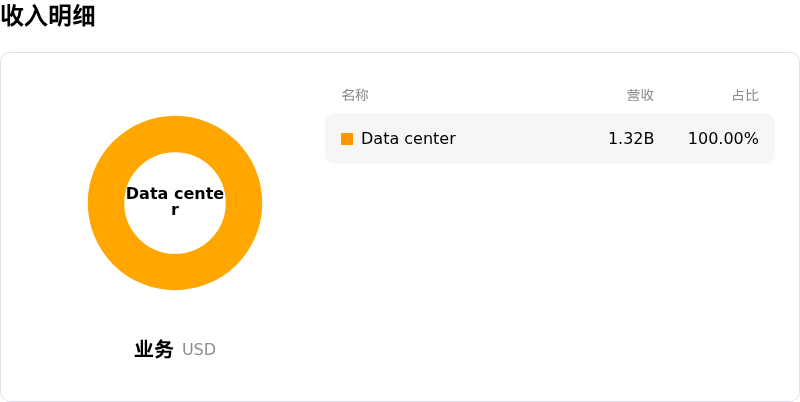Image resolution: width=800 pixels, height=402 pixels.
Task: Click the left side of orange ring
Action: click(106, 203)
